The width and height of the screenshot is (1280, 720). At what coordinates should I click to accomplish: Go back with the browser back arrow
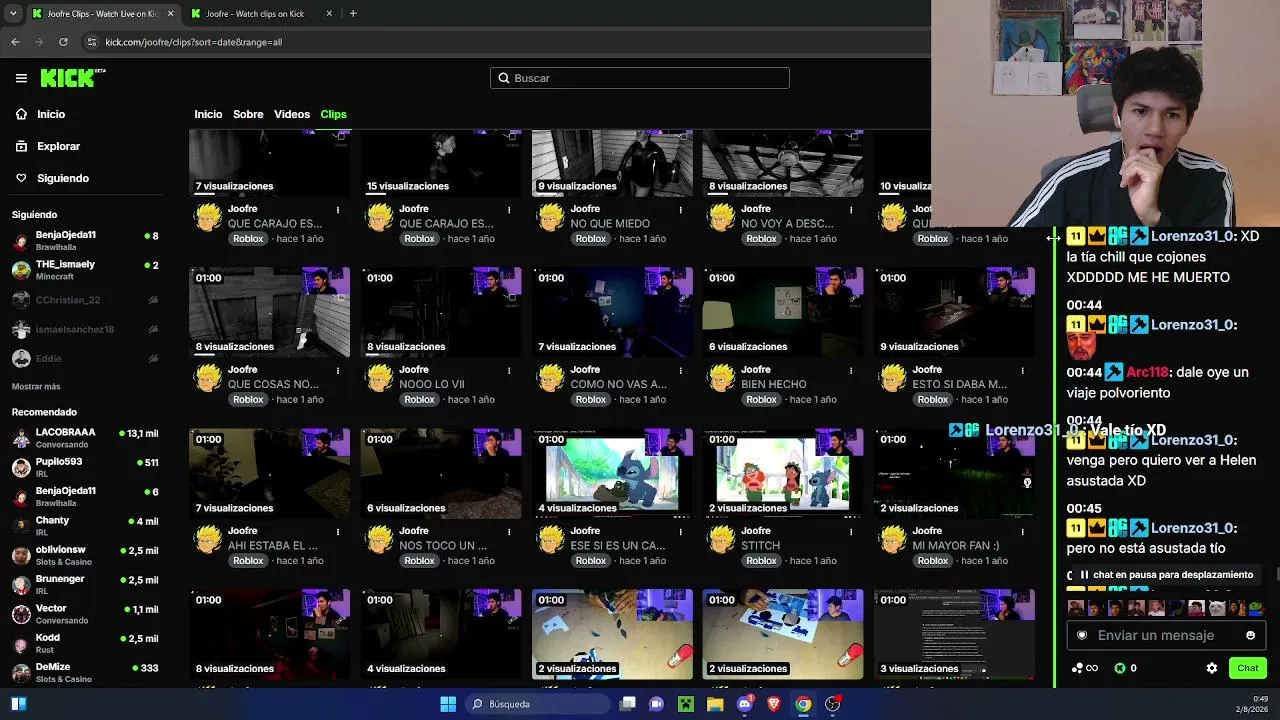(x=15, y=42)
